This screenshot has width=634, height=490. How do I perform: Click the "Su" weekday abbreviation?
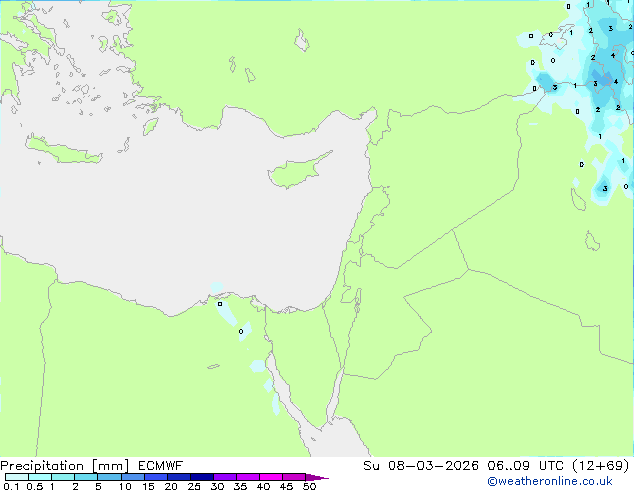[371, 466]
